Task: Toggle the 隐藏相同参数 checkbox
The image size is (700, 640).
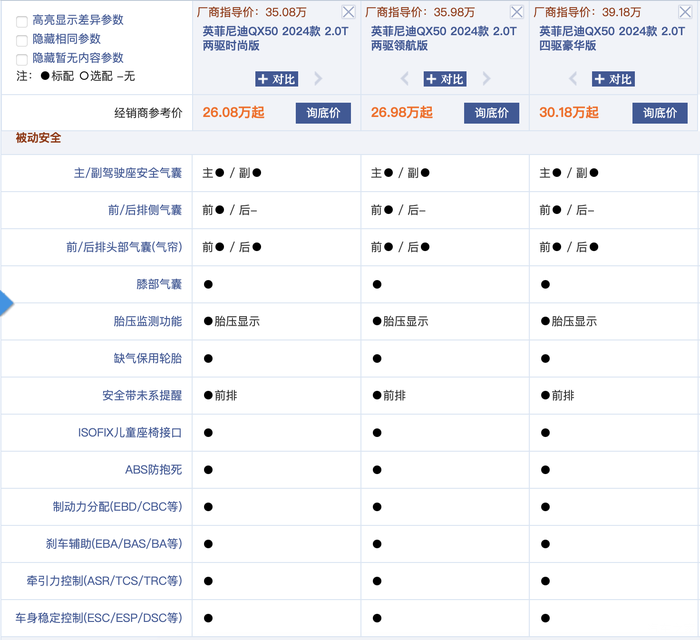Action: click(22, 40)
